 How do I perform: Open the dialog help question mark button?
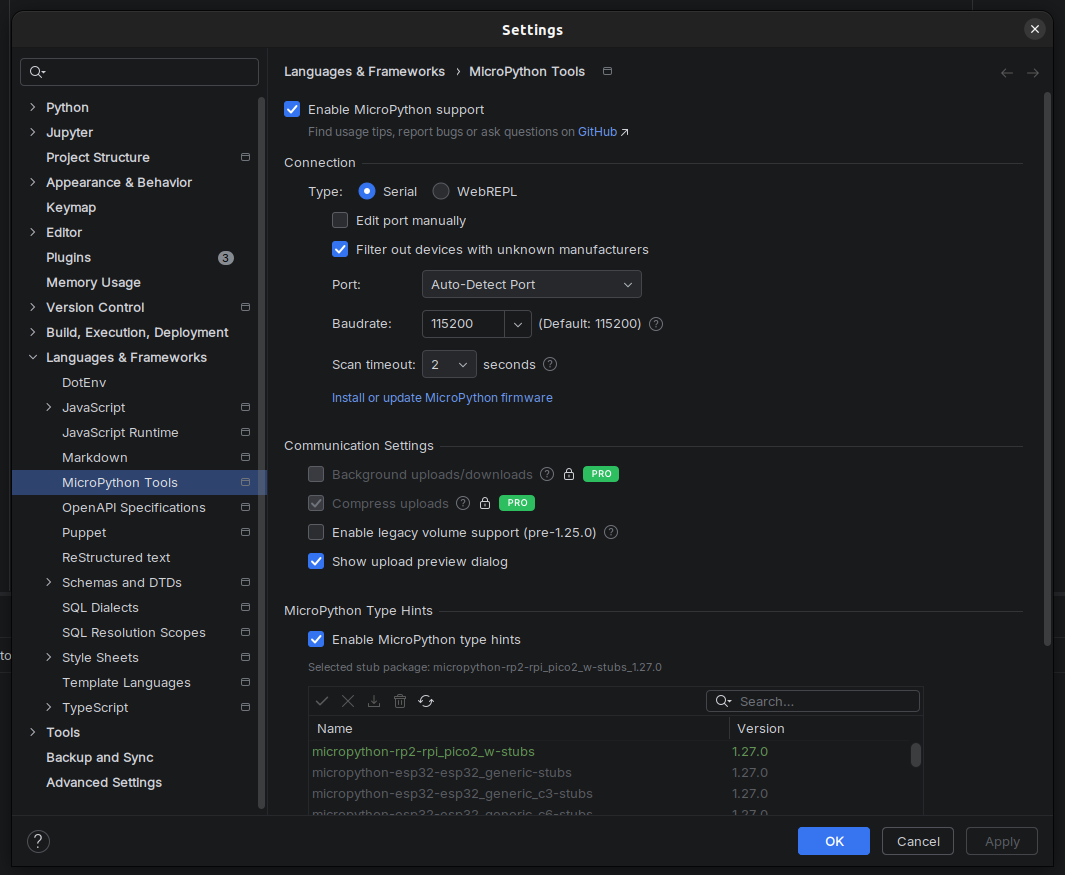coord(38,841)
